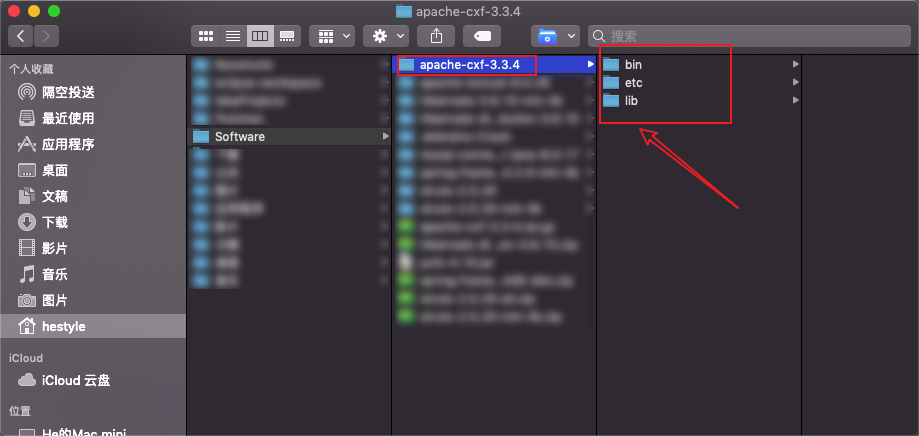Switch to column view
Image resolution: width=919 pixels, height=436 pixels.
(x=260, y=36)
